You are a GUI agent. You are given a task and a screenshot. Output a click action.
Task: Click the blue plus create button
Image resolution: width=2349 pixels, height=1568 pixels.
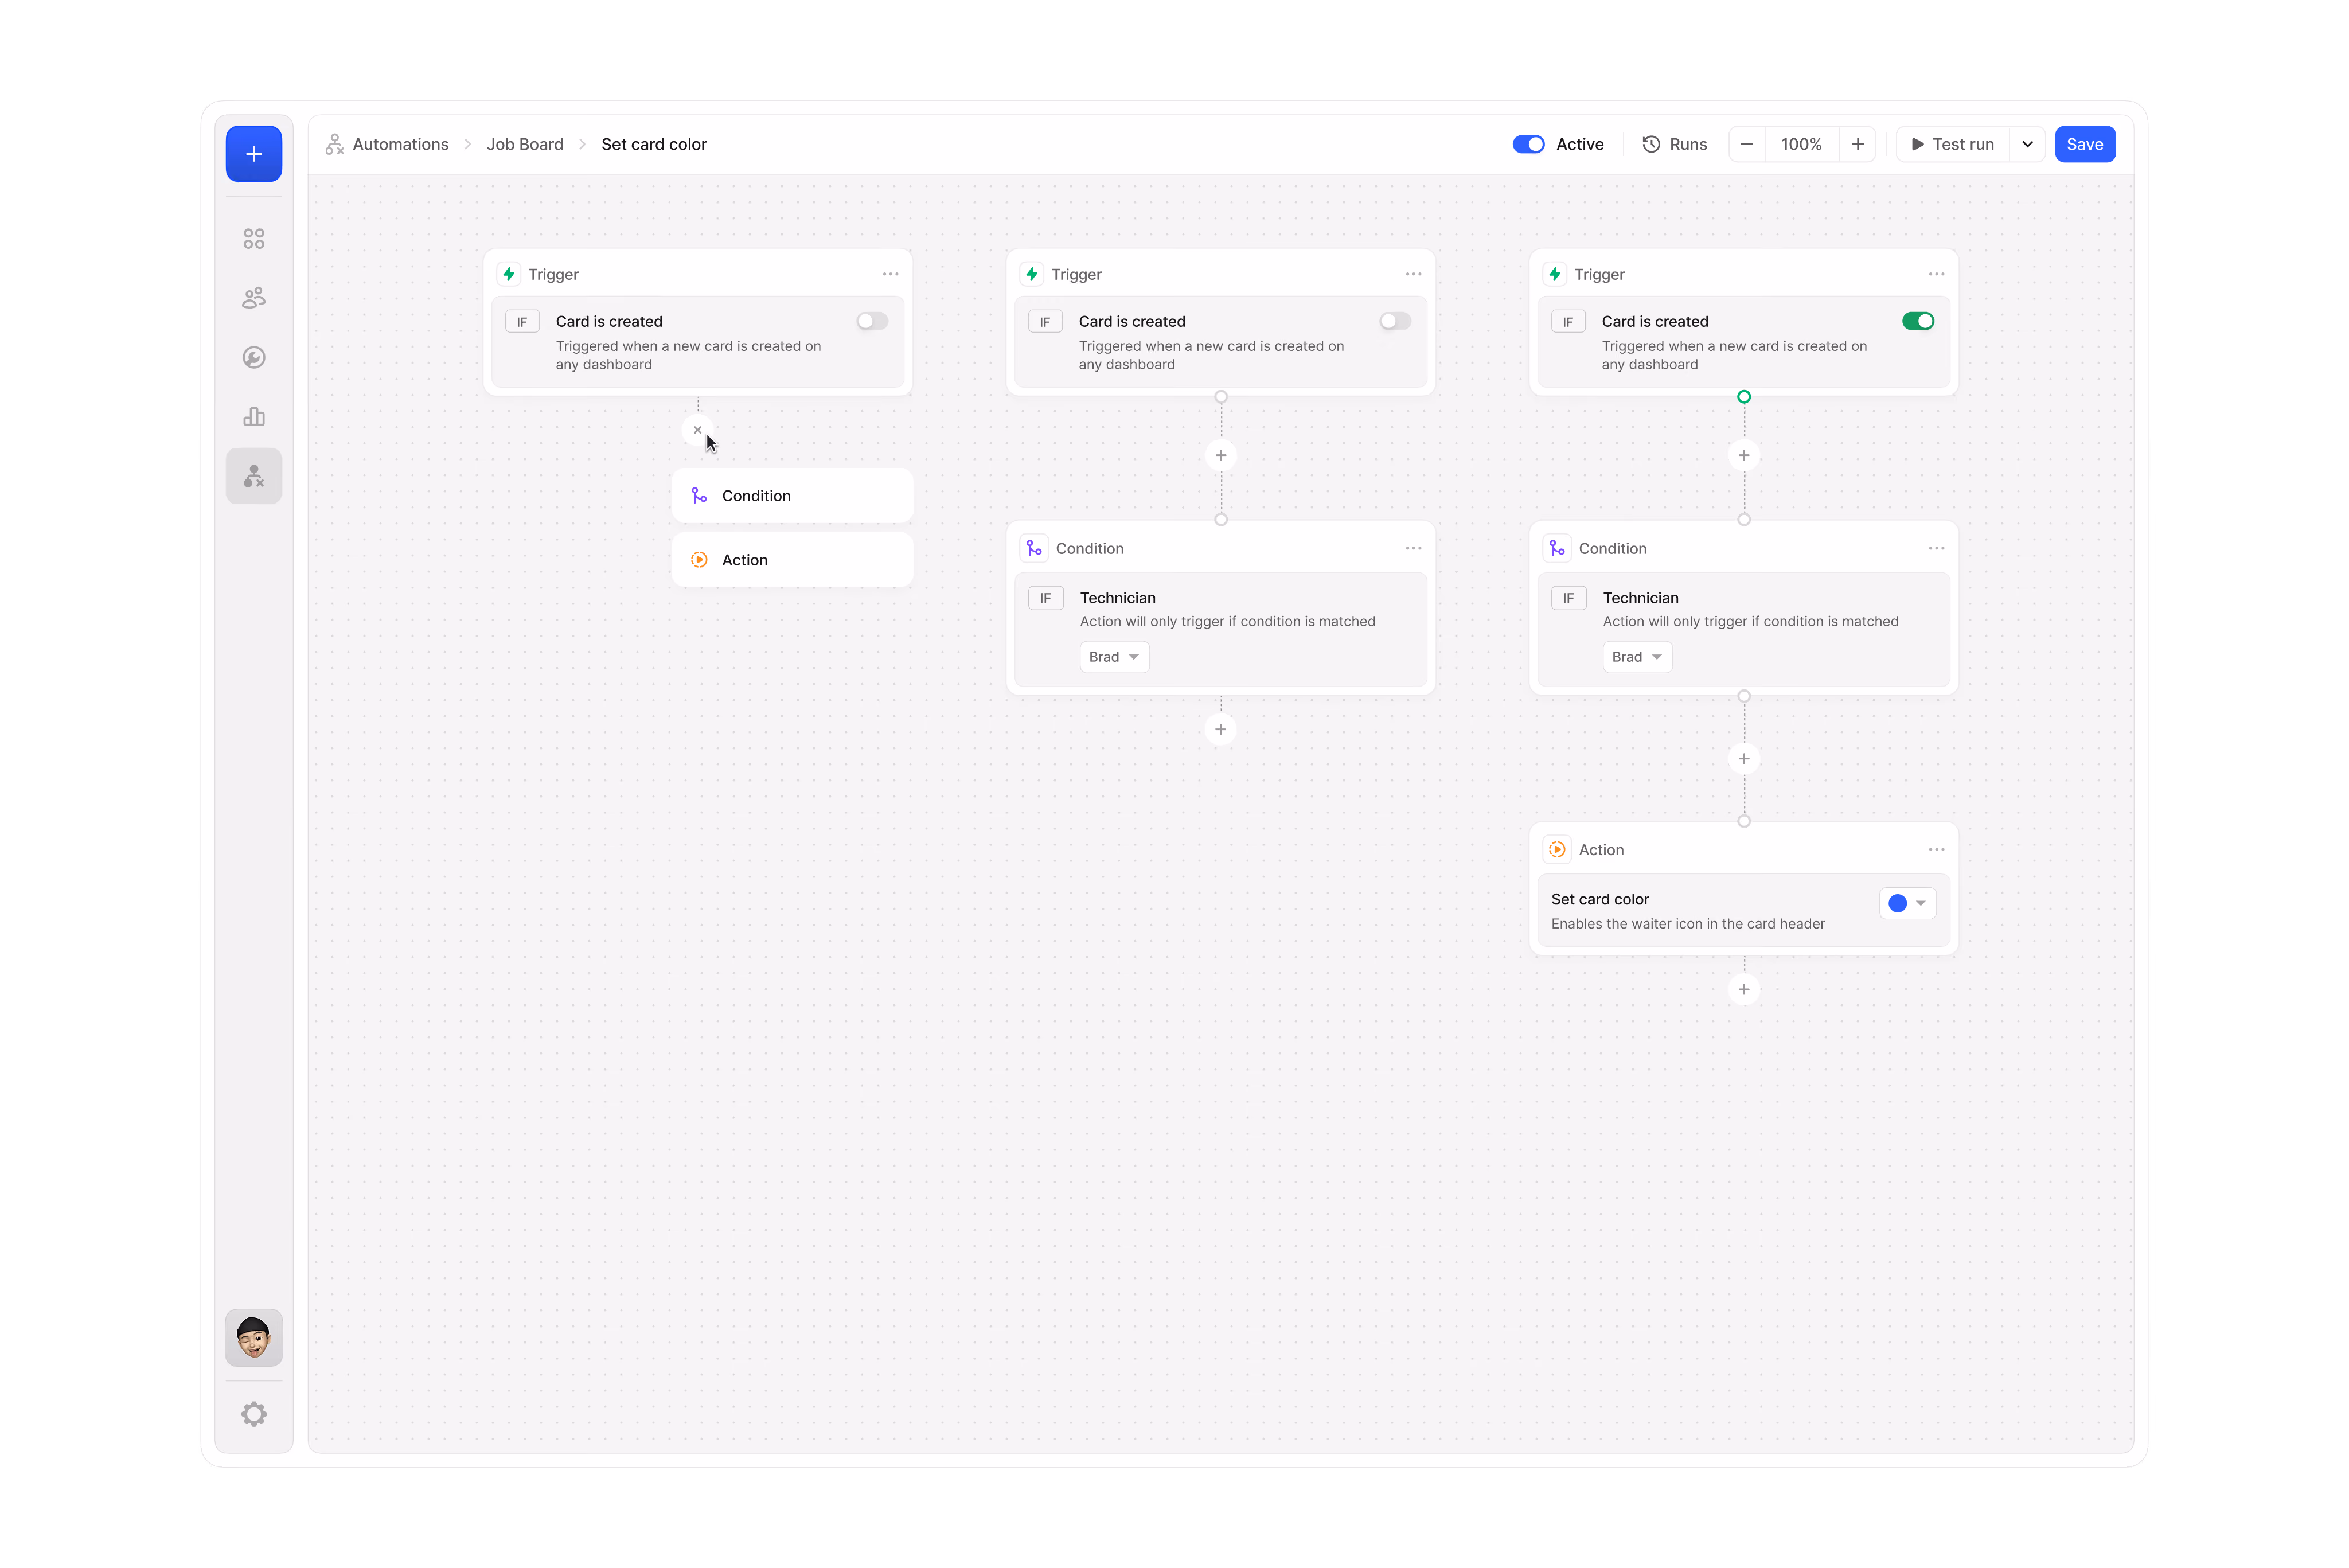click(x=254, y=154)
